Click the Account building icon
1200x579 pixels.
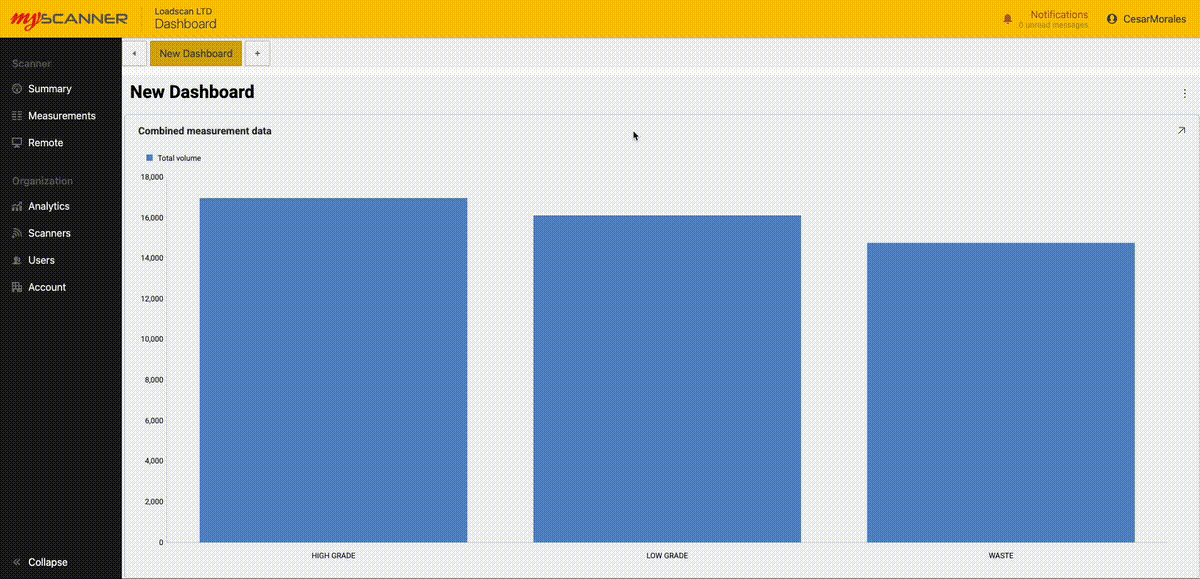pyautogui.click(x=17, y=287)
